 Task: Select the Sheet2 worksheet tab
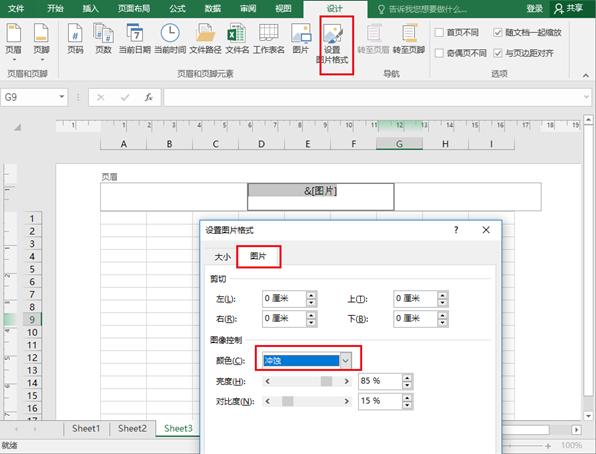tap(132, 429)
